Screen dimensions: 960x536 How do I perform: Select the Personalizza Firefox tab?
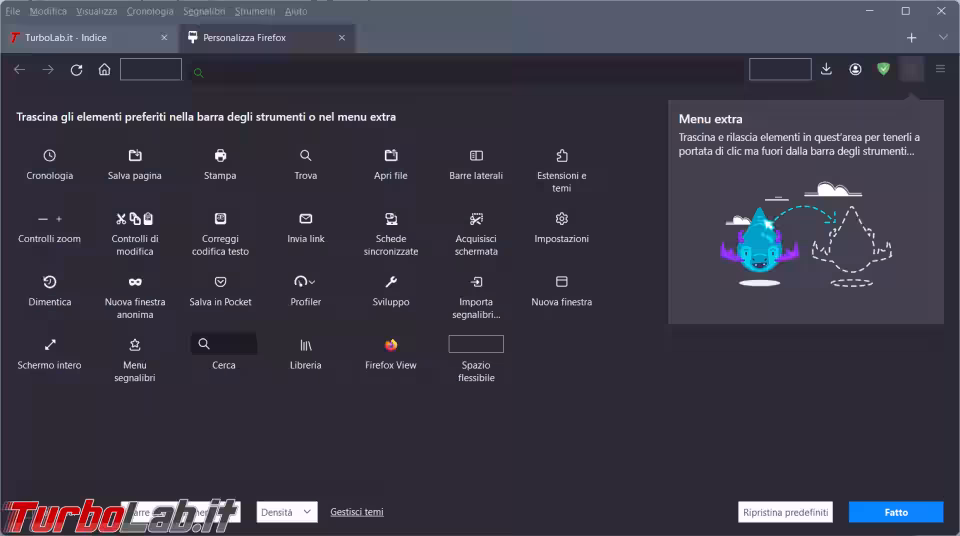267,37
